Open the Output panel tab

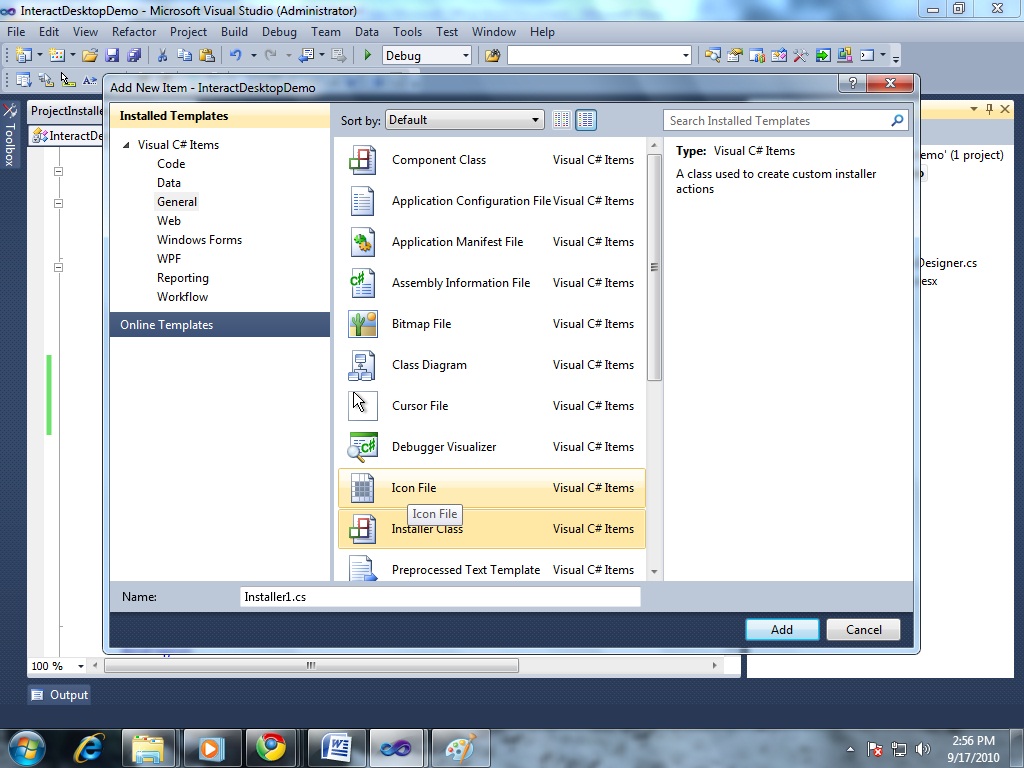coord(59,695)
